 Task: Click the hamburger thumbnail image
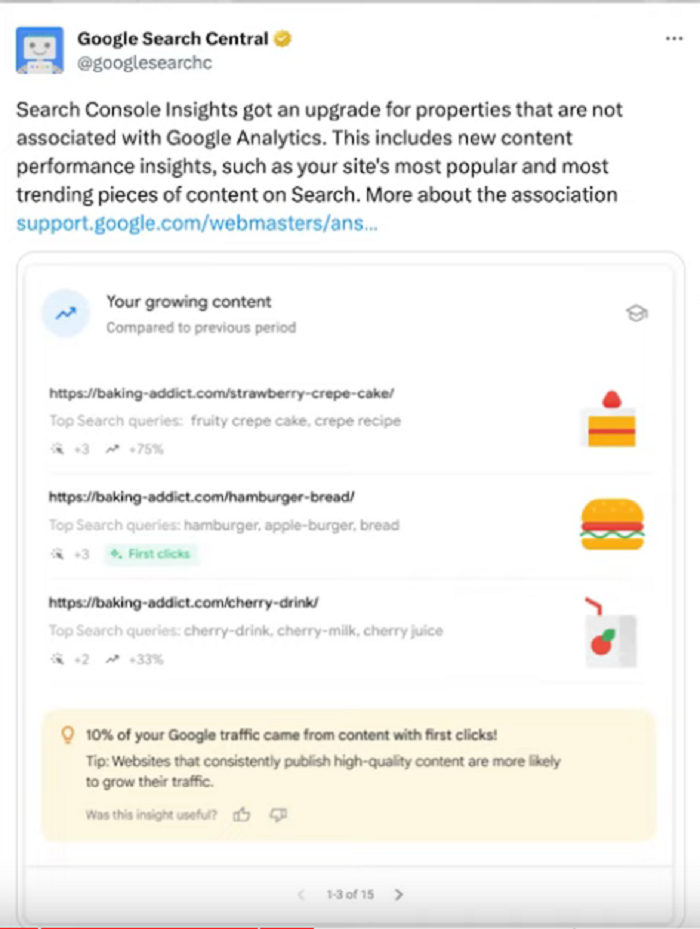point(612,523)
